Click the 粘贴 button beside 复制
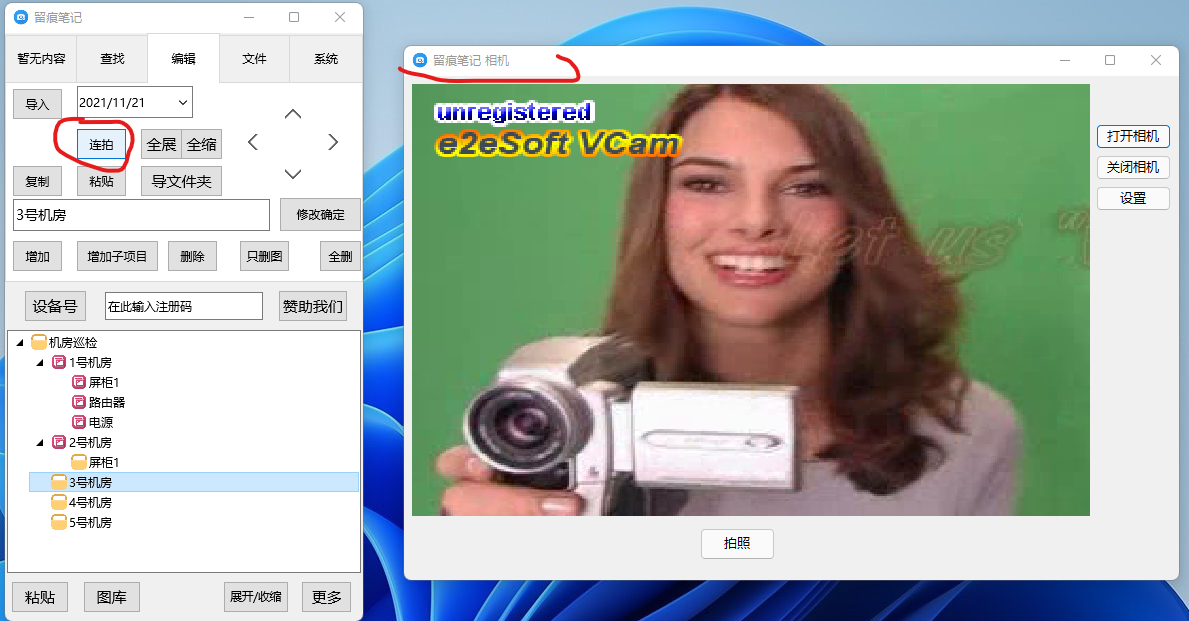This screenshot has height=621, width=1189. [x=102, y=181]
